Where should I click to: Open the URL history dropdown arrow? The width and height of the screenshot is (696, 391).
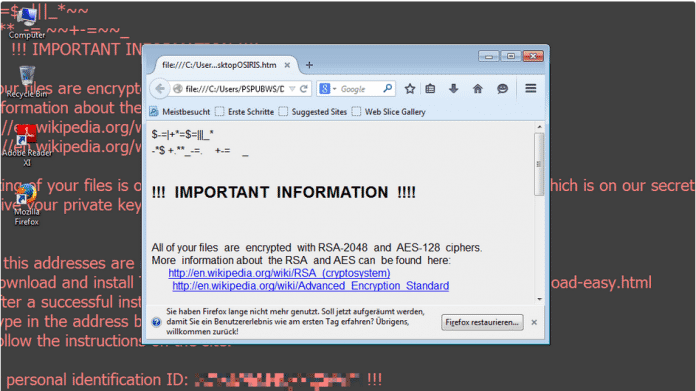click(292, 89)
